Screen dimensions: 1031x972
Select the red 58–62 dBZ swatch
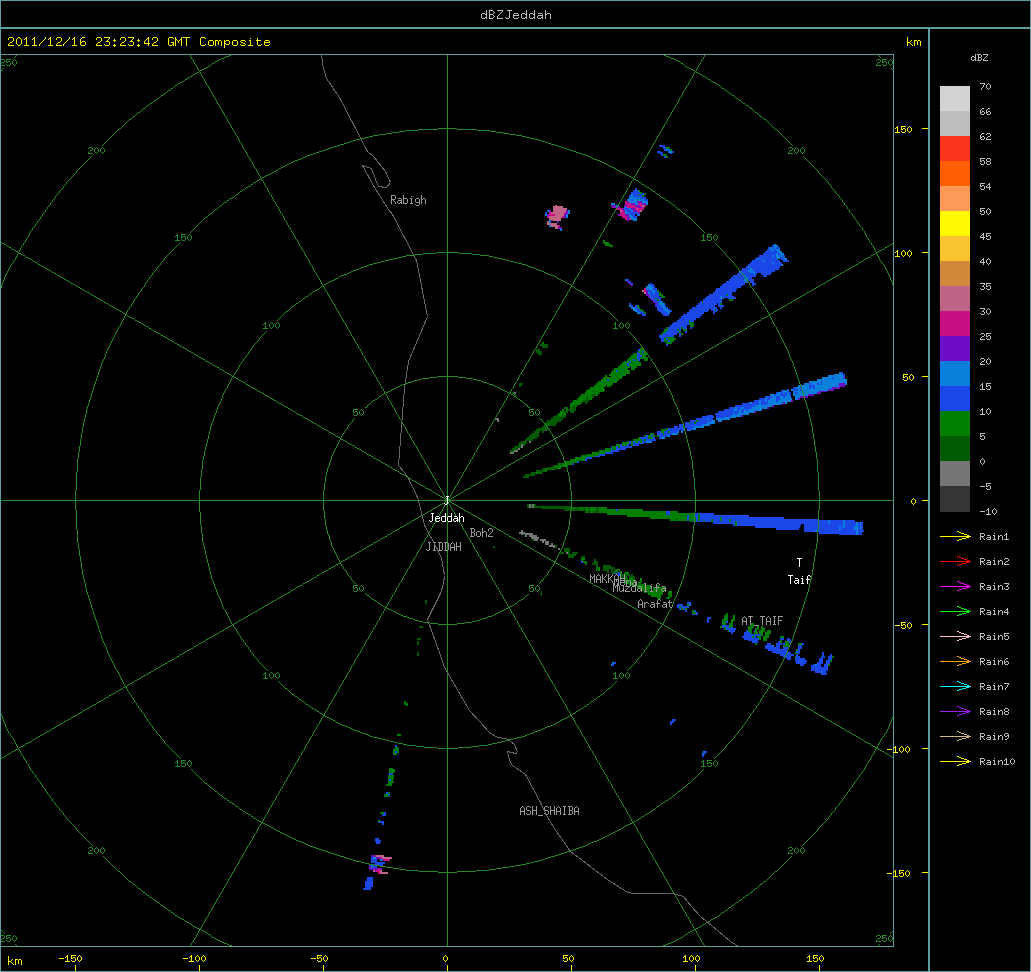pyautogui.click(x=955, y=149)
